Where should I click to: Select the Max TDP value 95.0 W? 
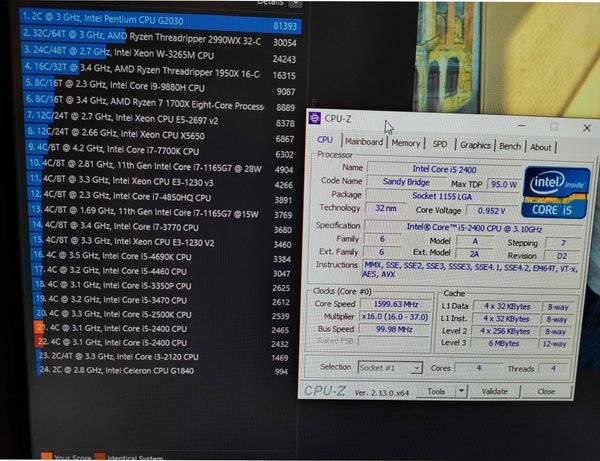tap(504, 184)
